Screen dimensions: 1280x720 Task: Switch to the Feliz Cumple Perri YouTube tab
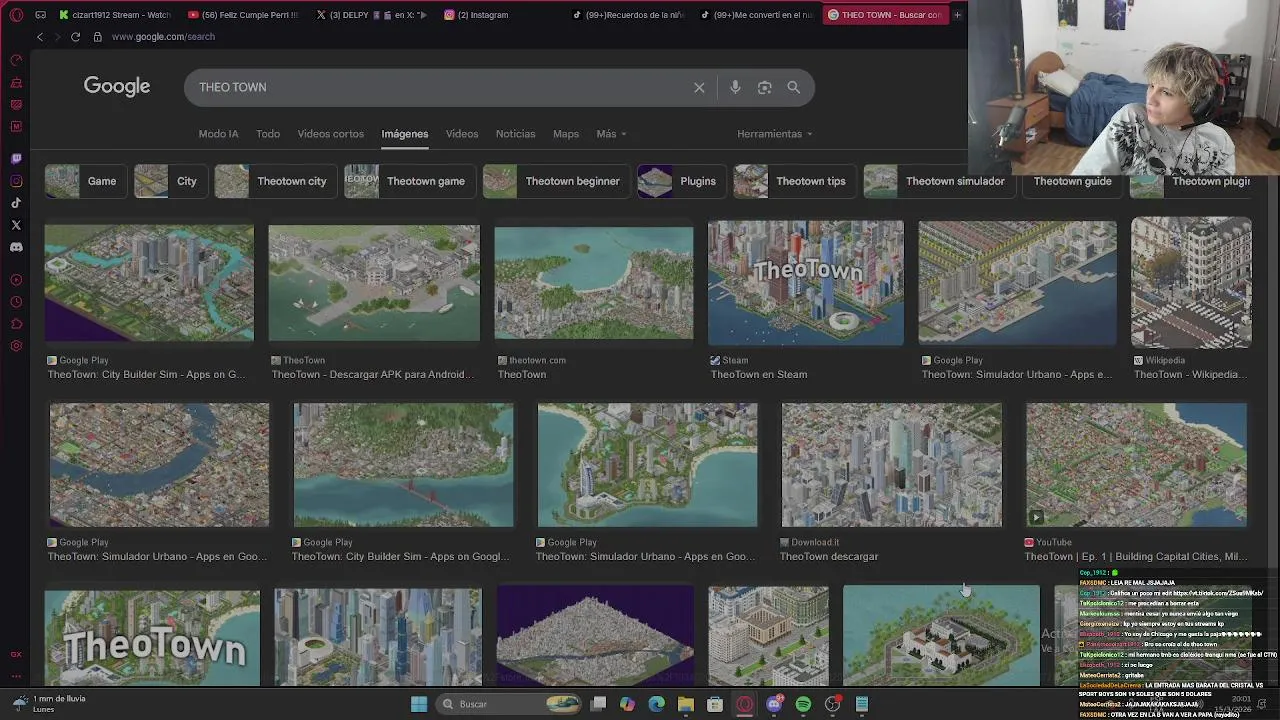[243, 15]
